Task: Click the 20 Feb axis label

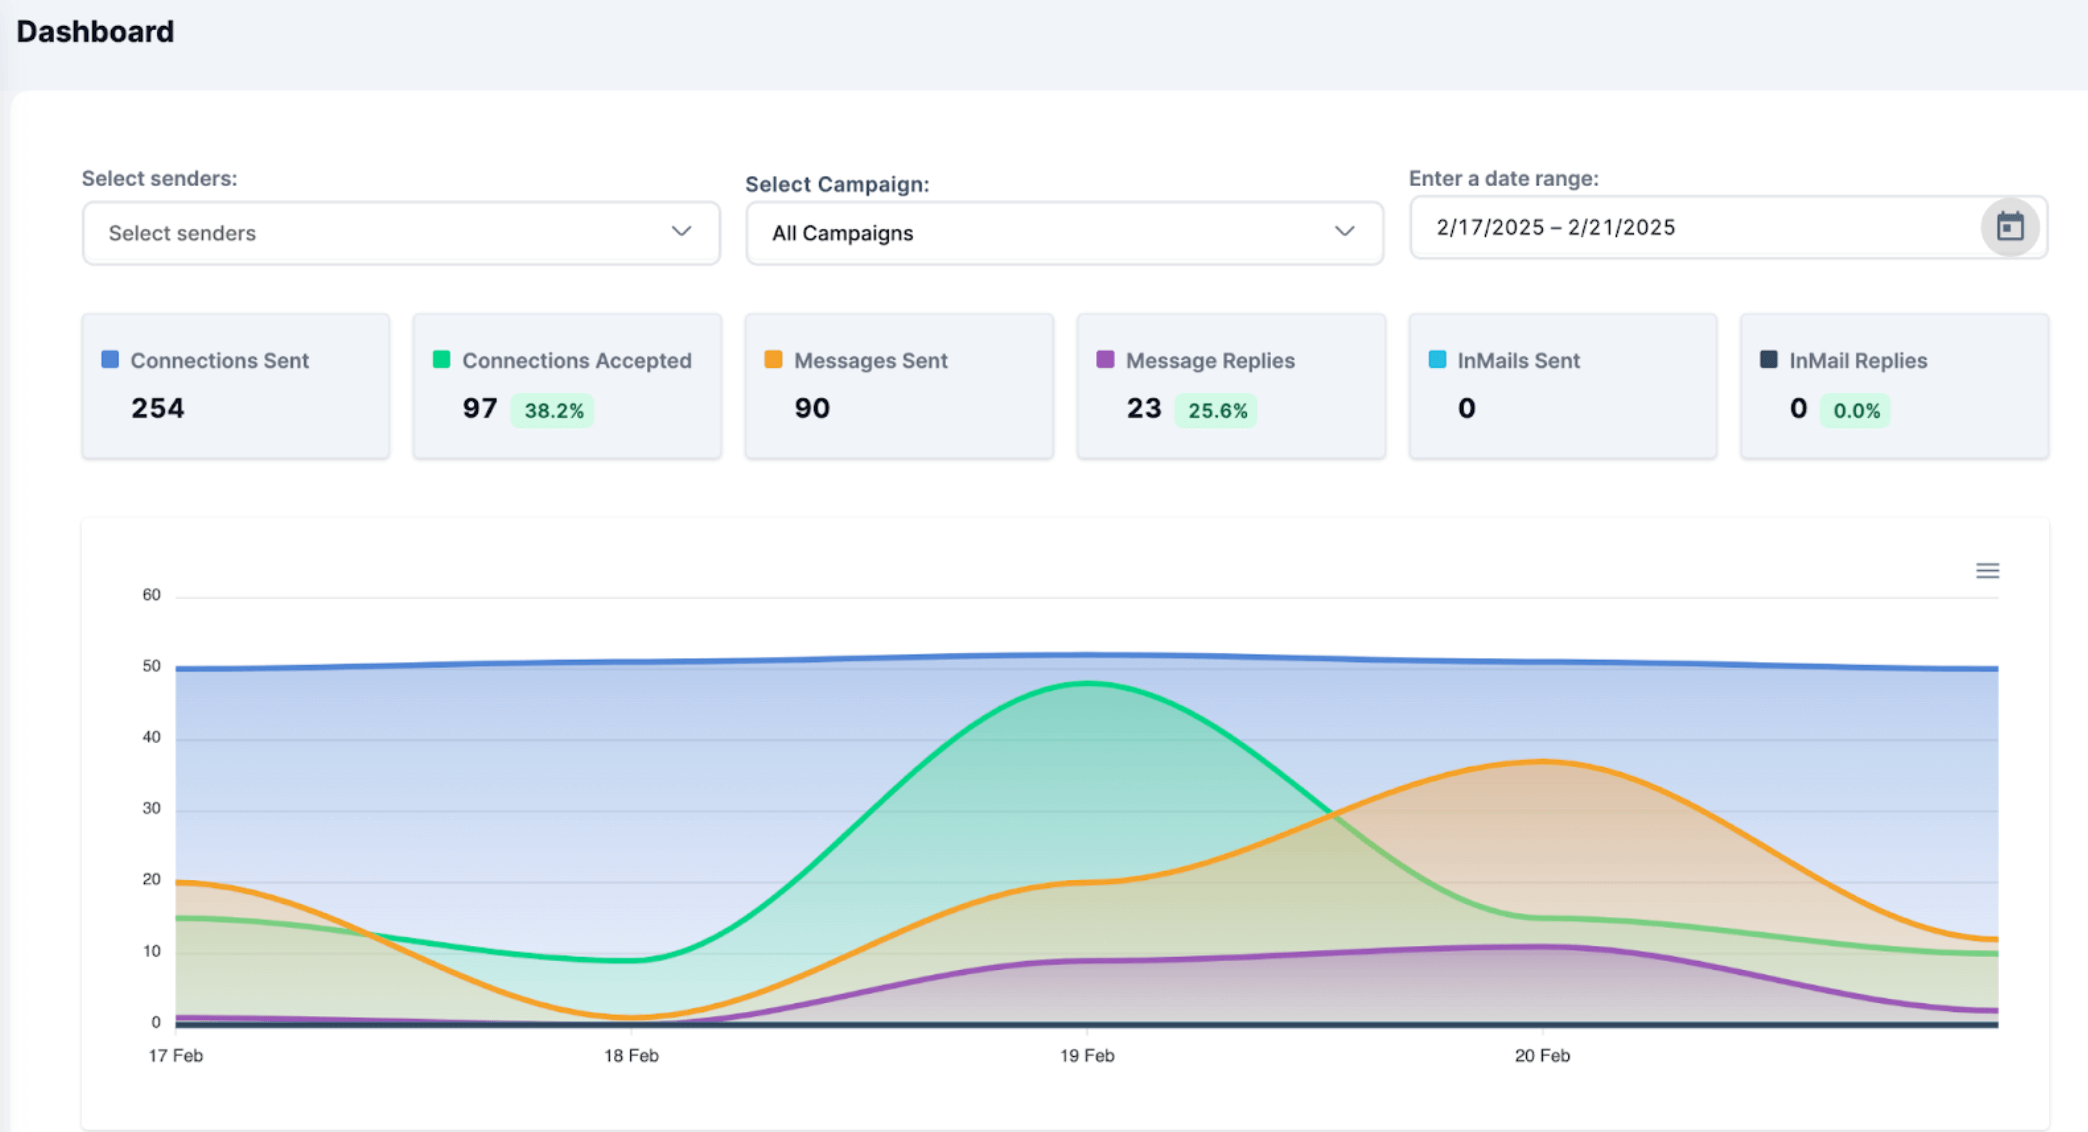Action: click(x=1542, y=1055)
